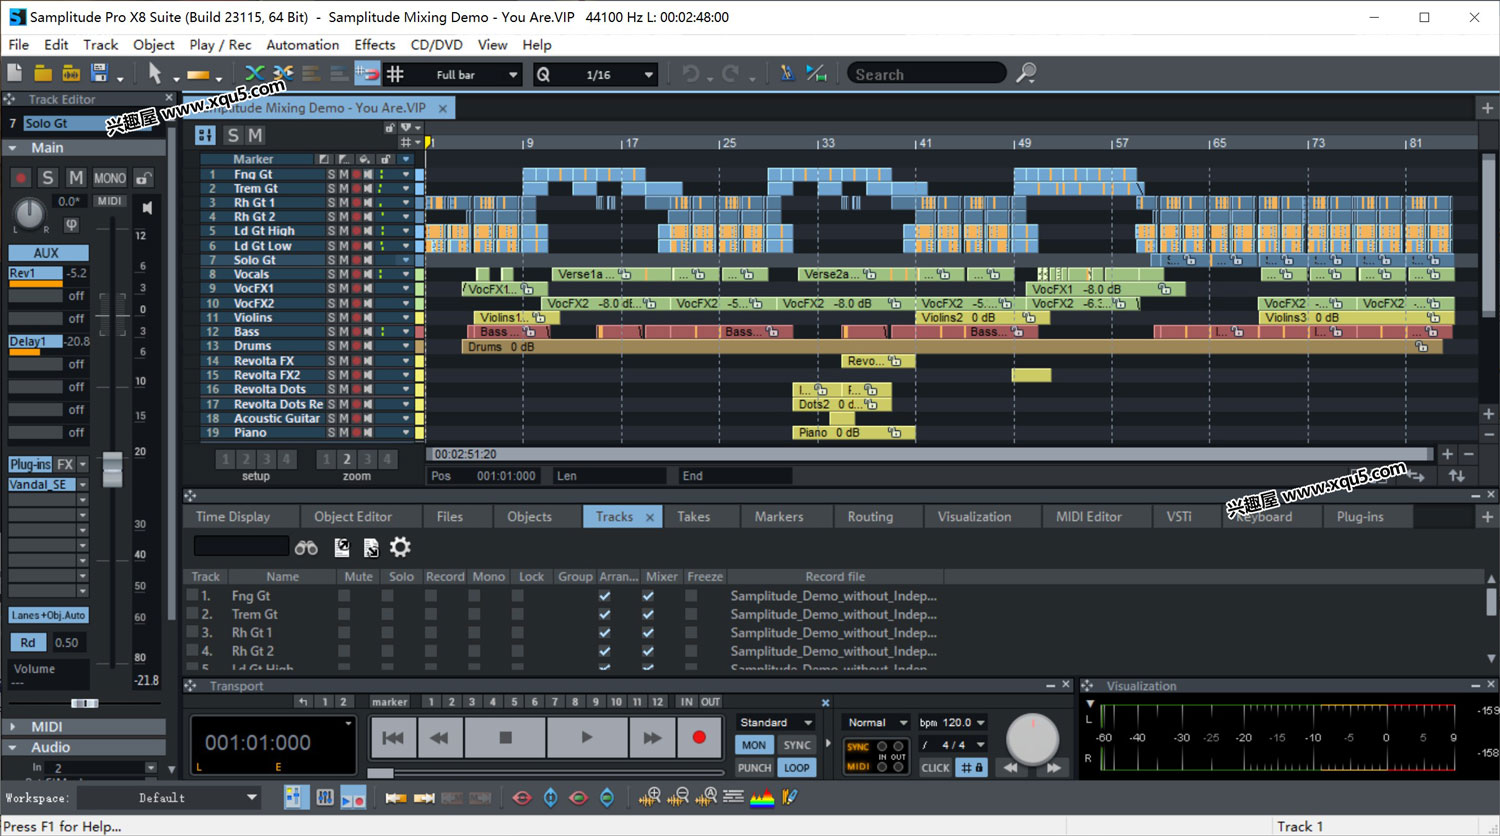Click the fast forward transport button
Image resolution: width=1500 pixels, height=836 pixels.
[652, 737]
